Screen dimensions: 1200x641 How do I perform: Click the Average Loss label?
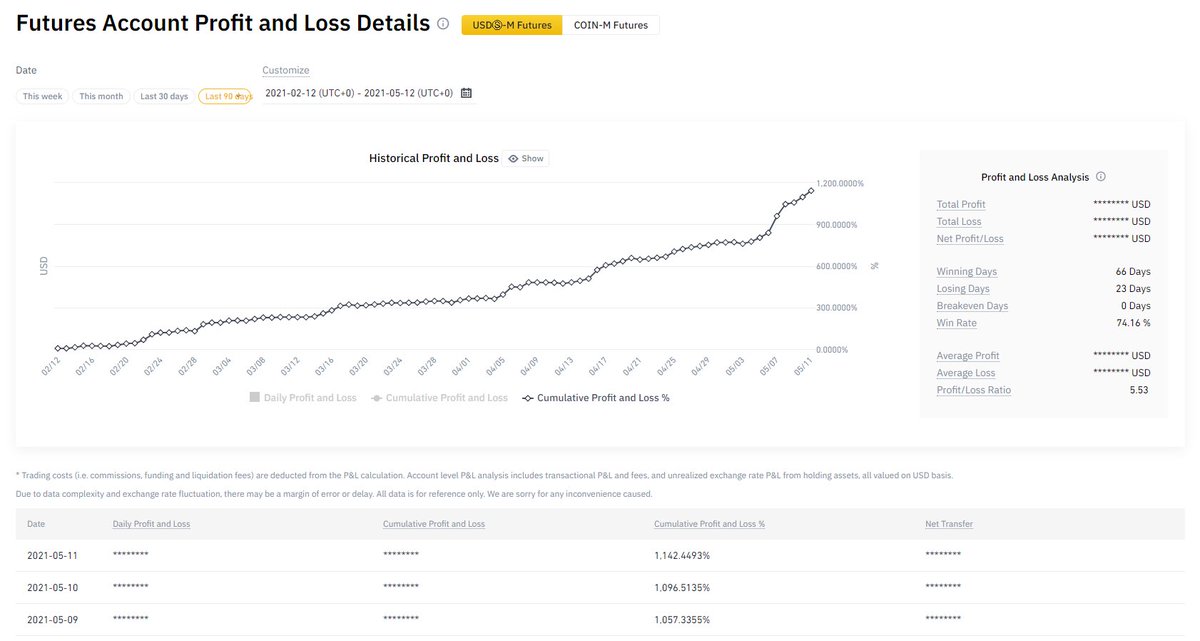(966, 372)
